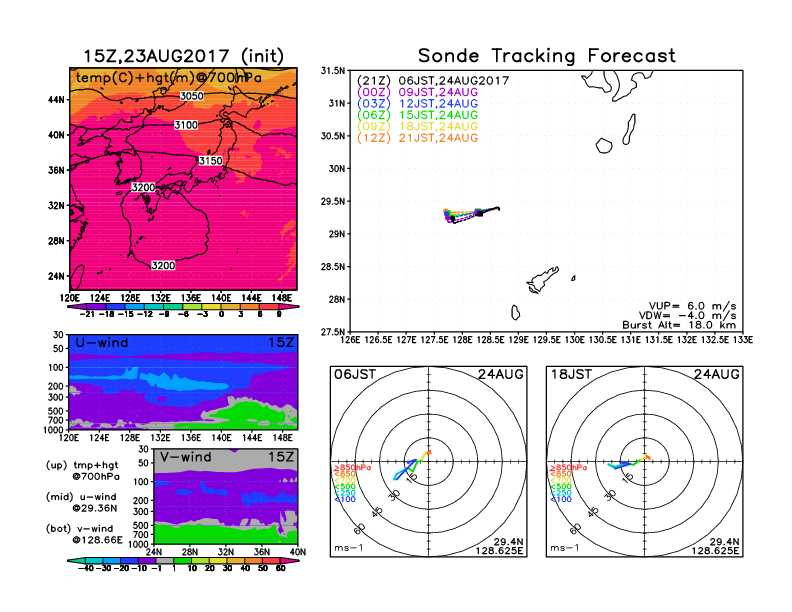This screenshot has height=612, width=792.
Task: Click the '126E' longitude label
Action: click(x=351, y=340)
